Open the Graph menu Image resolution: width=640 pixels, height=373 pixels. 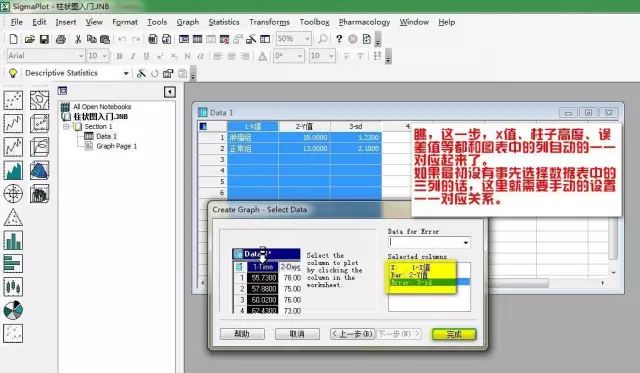188,22
